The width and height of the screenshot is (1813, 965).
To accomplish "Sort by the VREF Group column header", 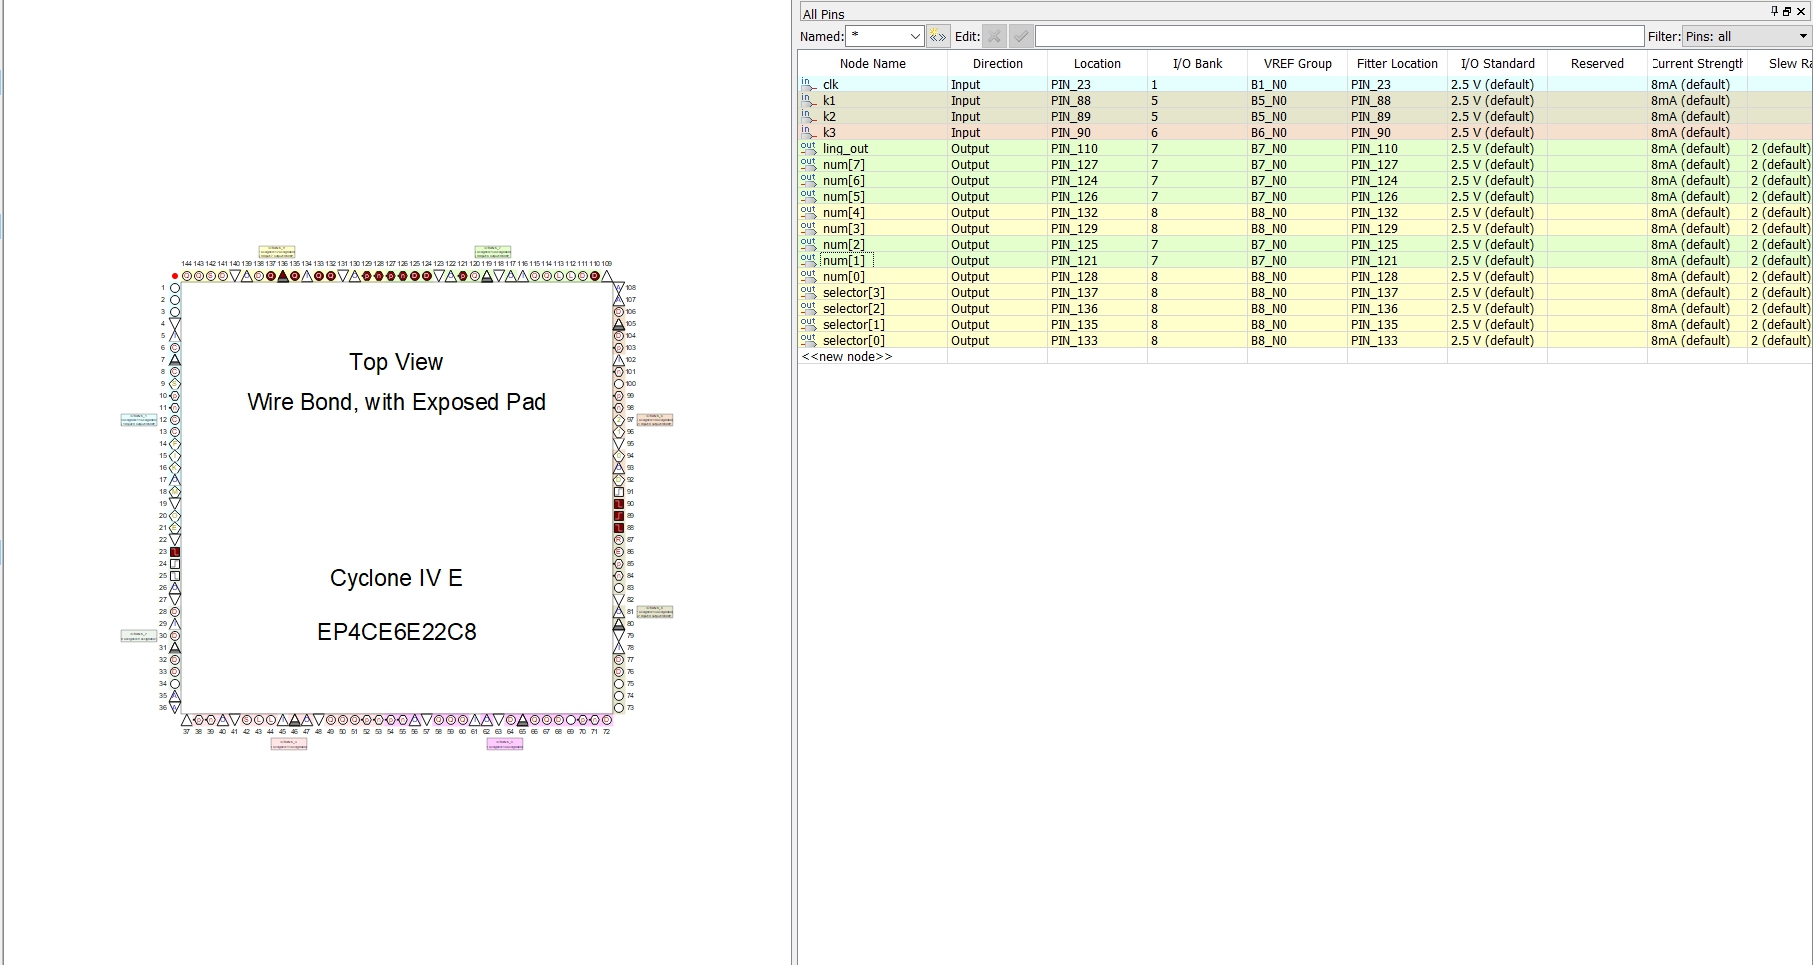I will [x=1297, y=63].
